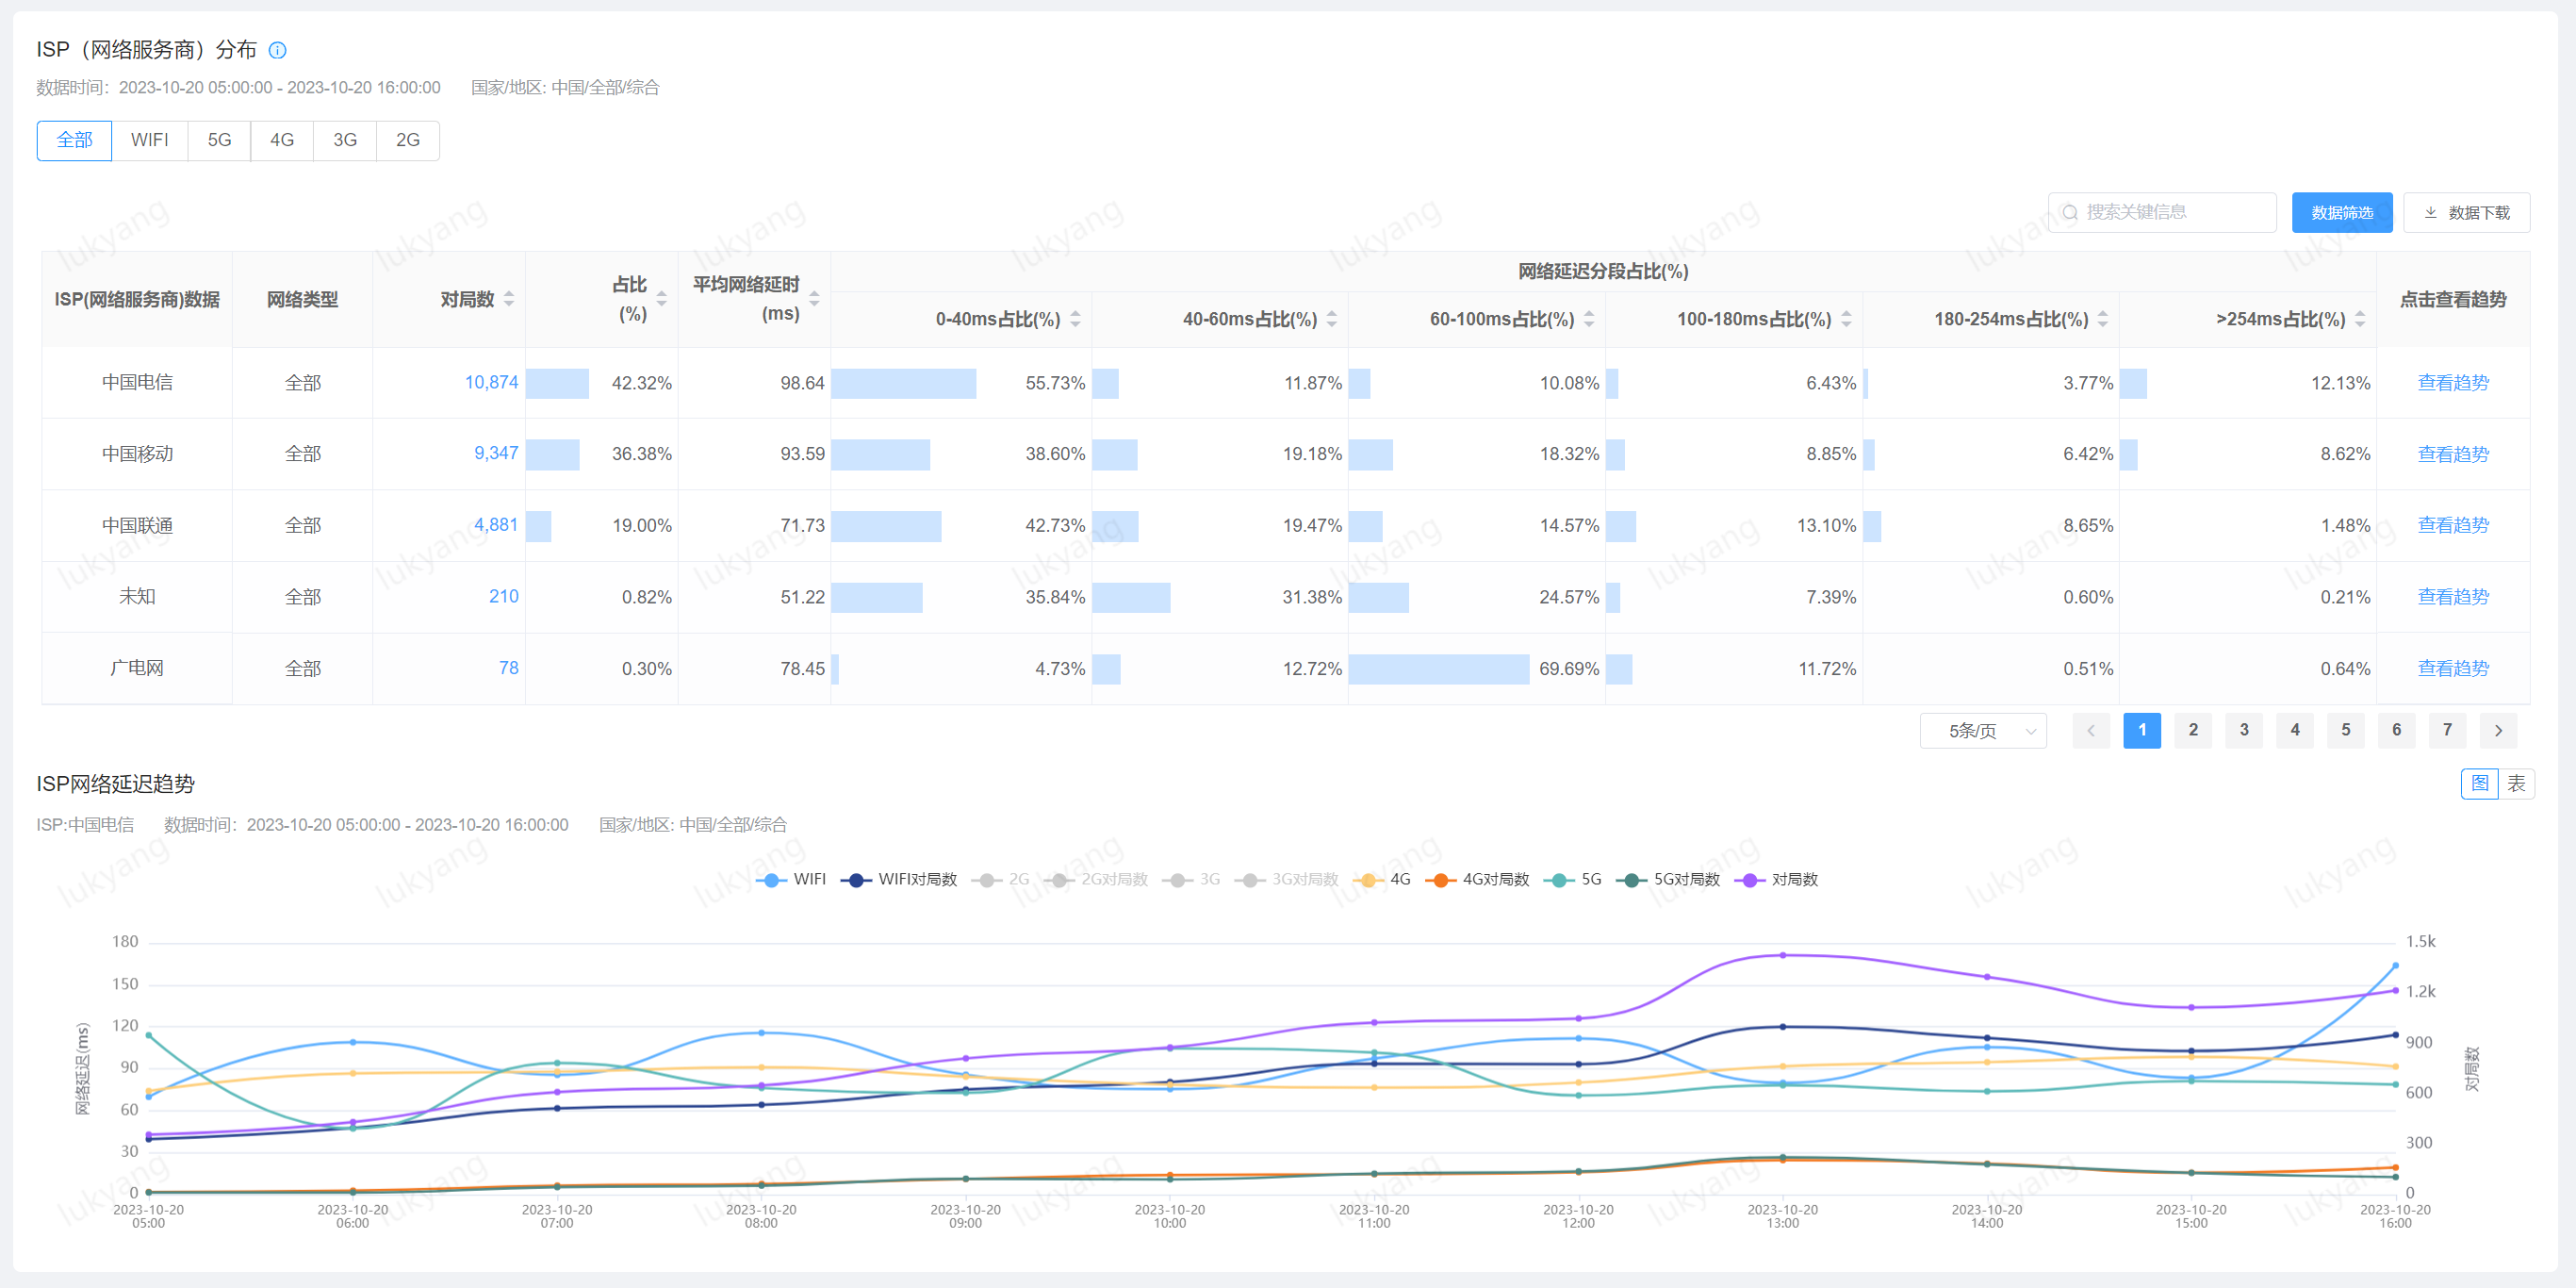The width and height of the screenshot is (2576, 1288).
Task: Sort table by 对局数 column arrows
Action: coord(509,299)
